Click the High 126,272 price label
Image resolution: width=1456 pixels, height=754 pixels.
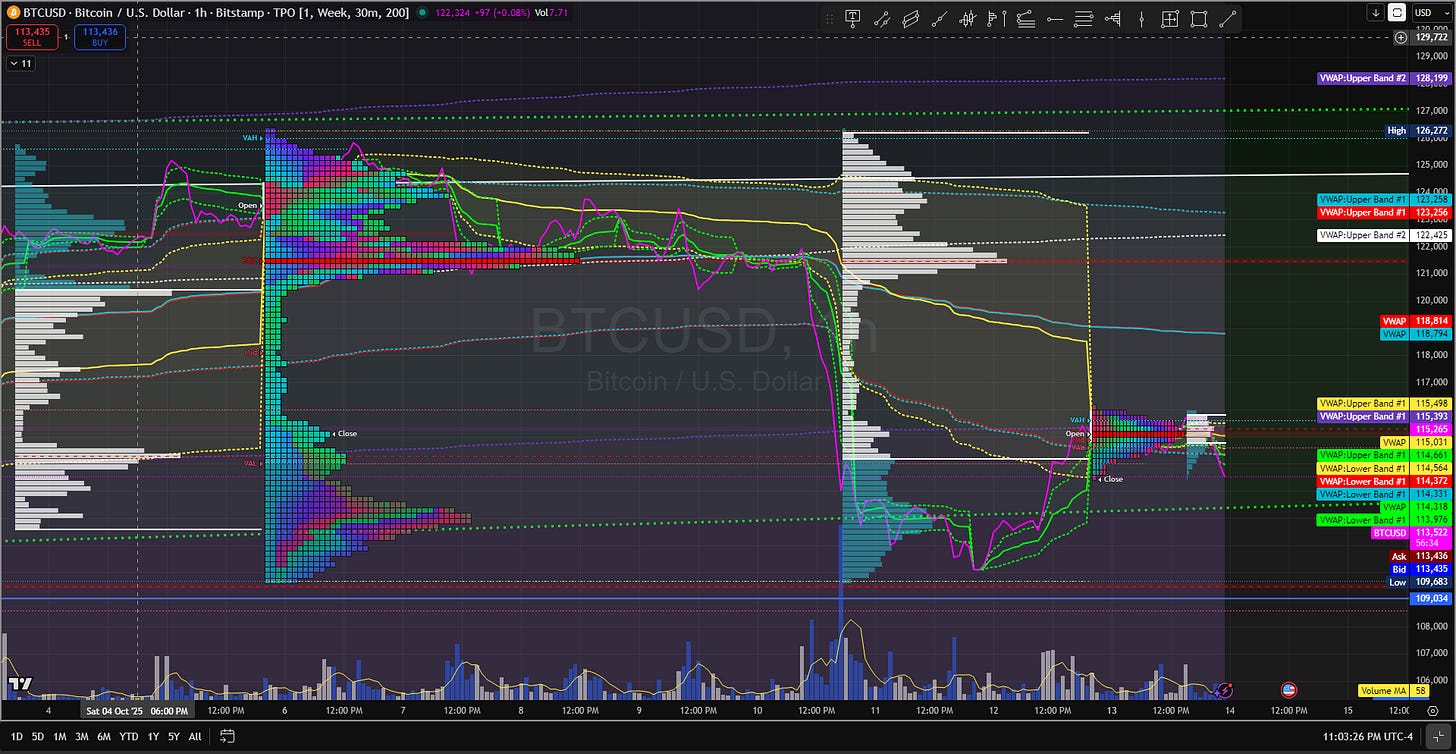(1418, 130)
